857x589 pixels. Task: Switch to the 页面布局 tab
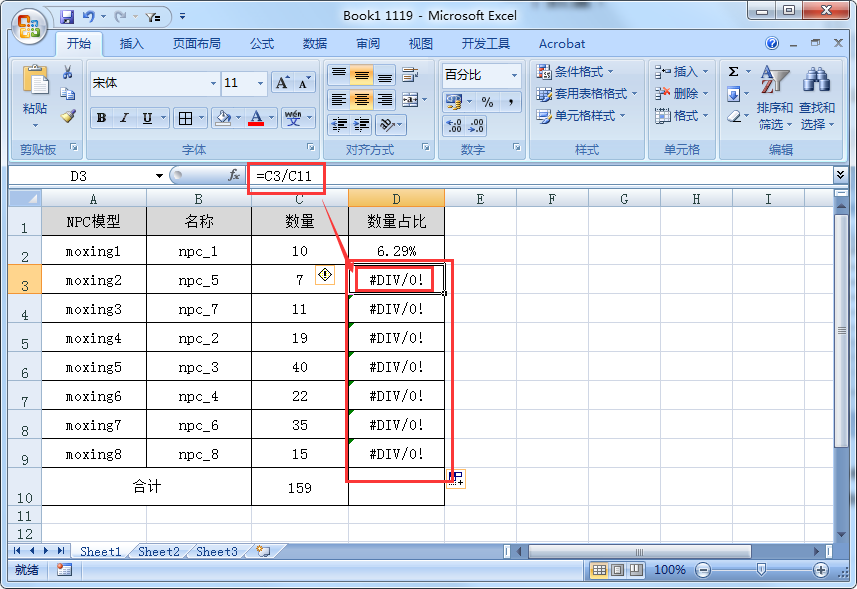(197, 44)
